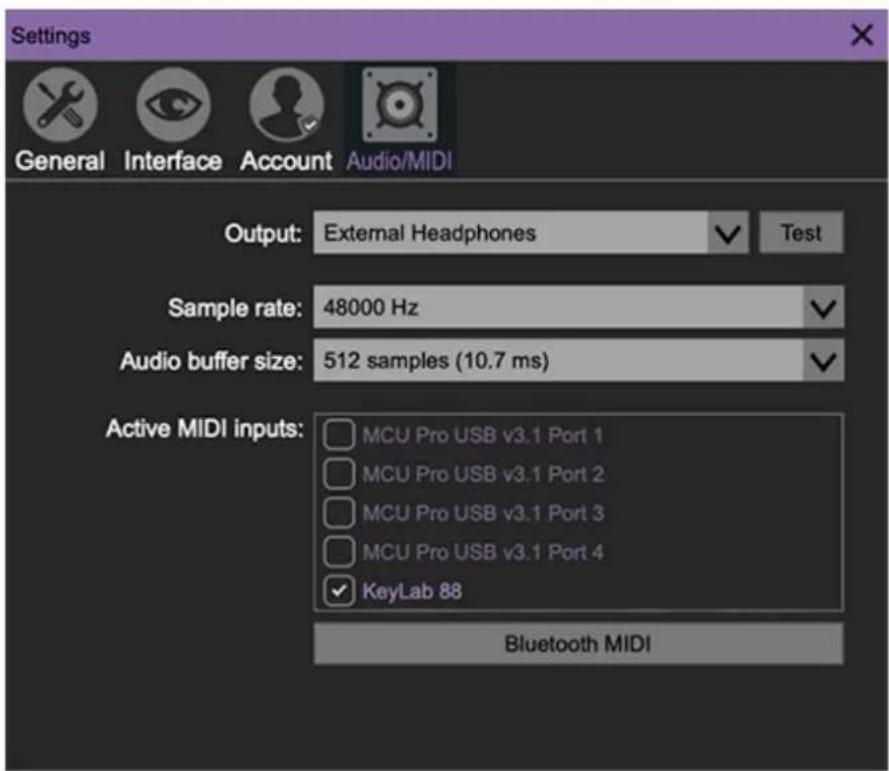Click the MCU Pro USB v3.1 Port 1 label
The height and width of the screenshot is (771, 889).
(x=482, y=435)
